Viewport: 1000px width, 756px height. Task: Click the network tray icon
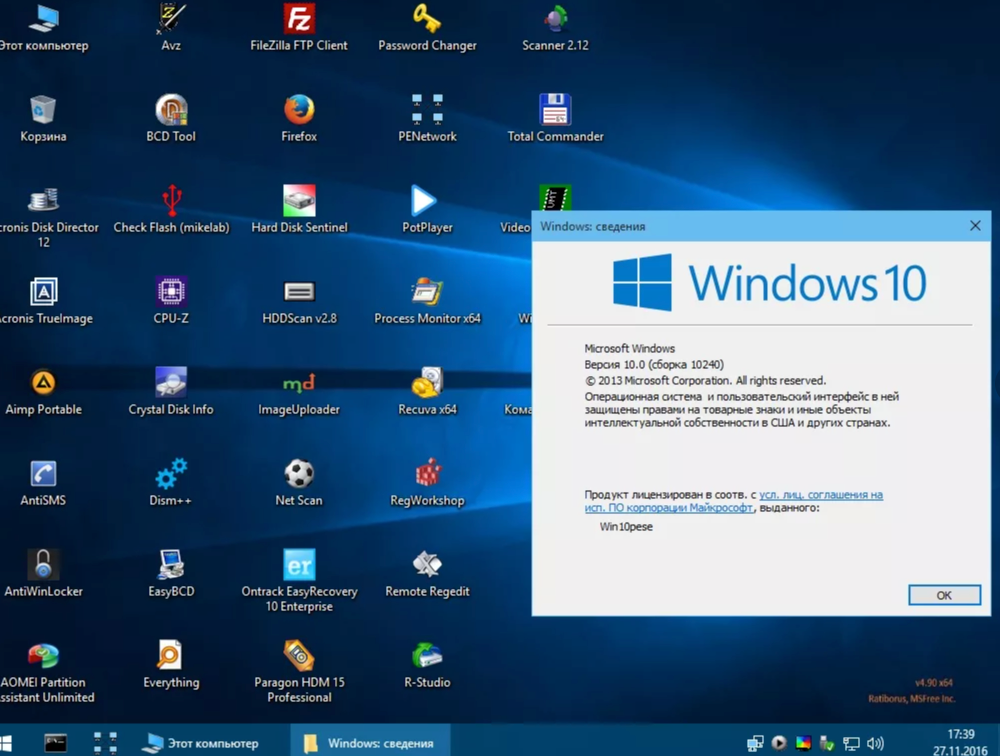[851, 743]
